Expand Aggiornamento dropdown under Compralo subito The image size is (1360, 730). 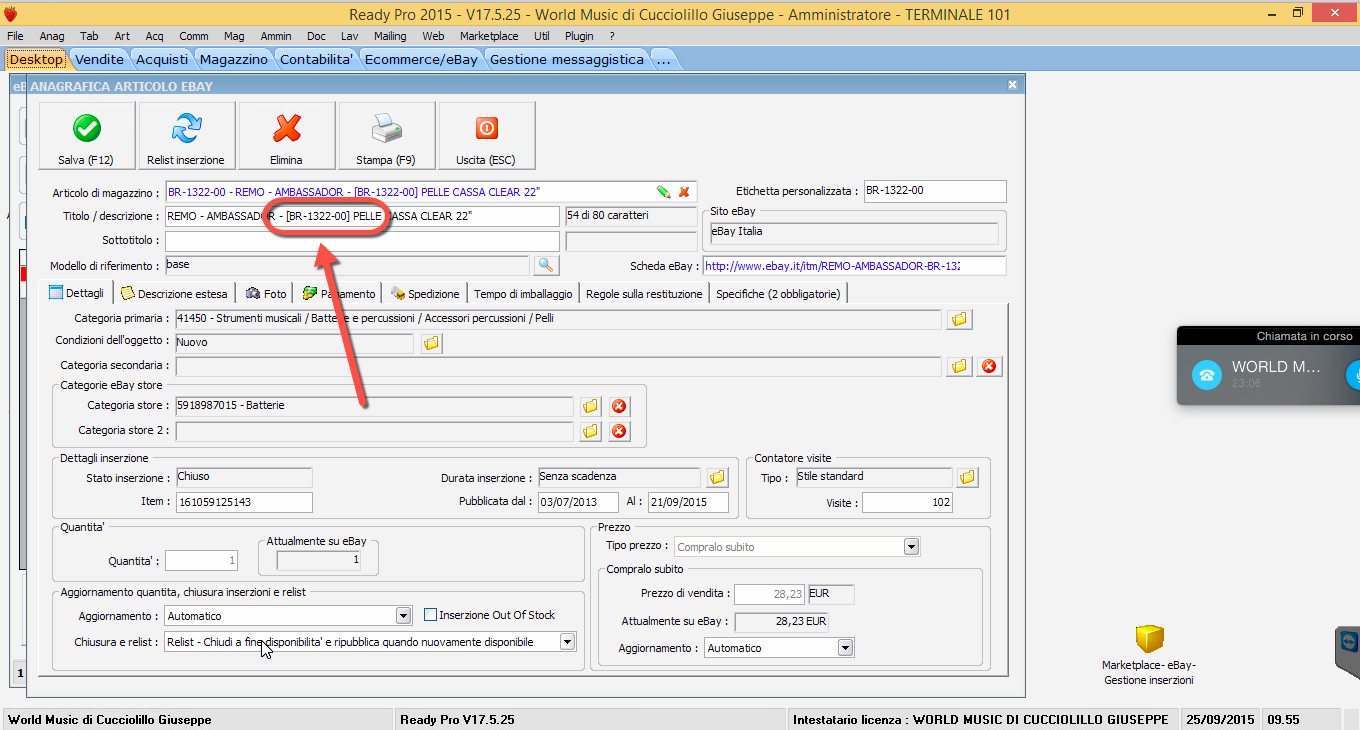click(x=846, y=648)
